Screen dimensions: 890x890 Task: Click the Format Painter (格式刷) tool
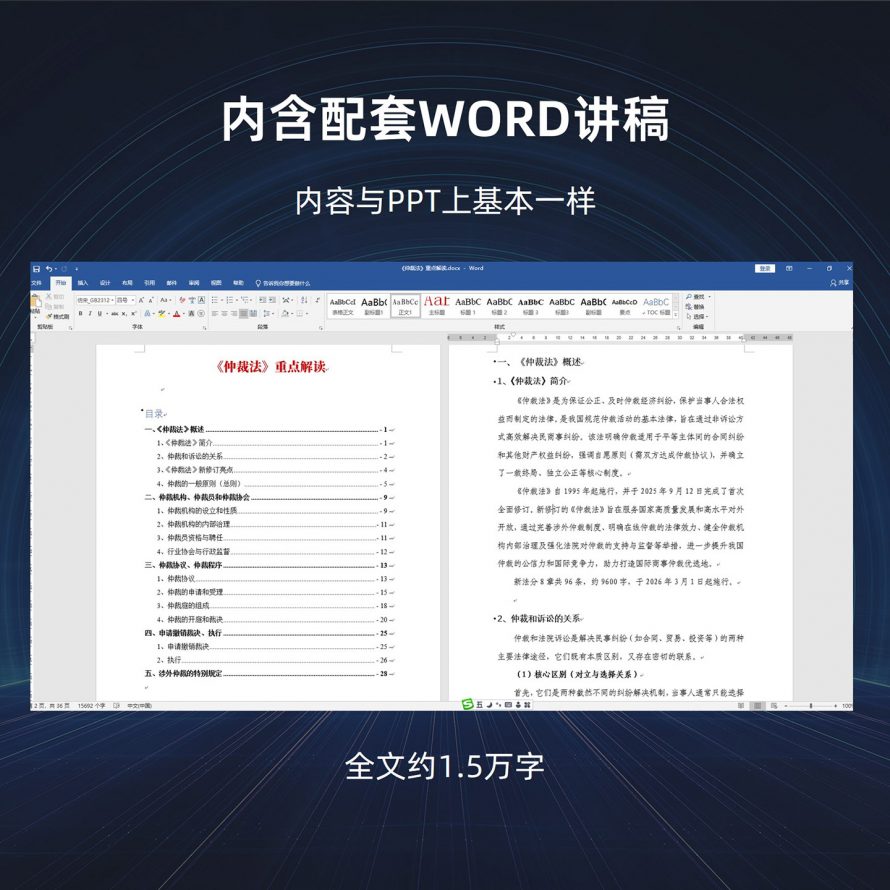[x=58, y=316]
